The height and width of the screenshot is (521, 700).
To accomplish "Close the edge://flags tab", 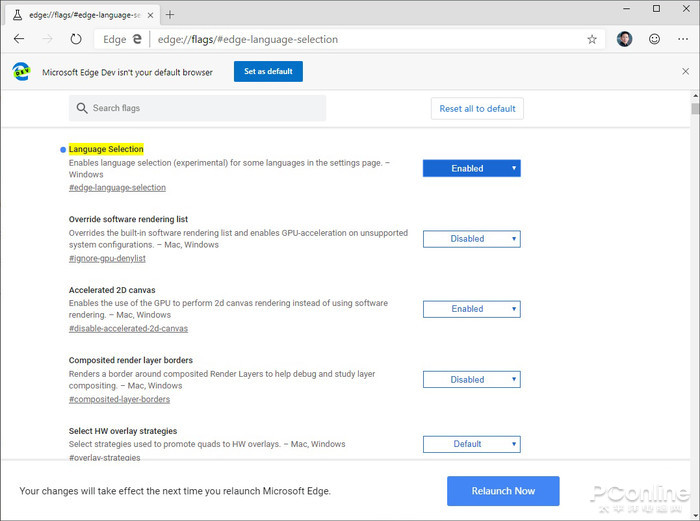I will coord(150,15).
